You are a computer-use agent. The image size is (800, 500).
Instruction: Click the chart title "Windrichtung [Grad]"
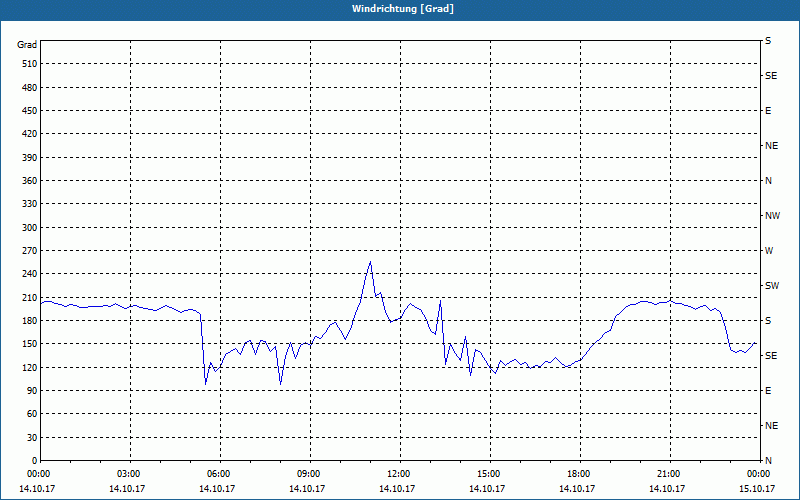click(403, 9)
